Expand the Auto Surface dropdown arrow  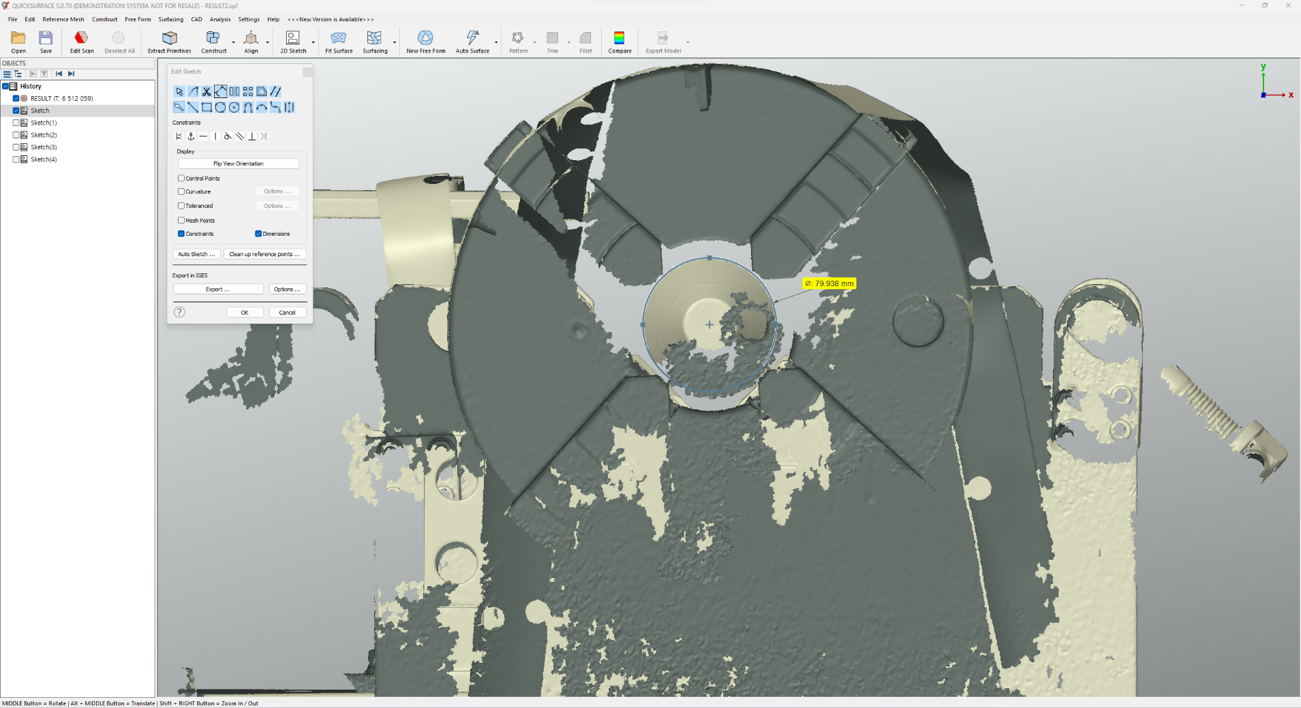(x=496, y=42)
